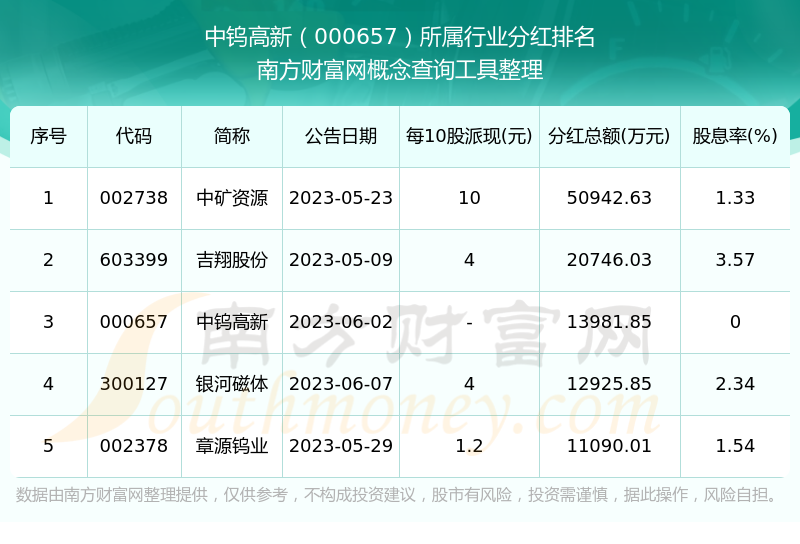Click the date 2023-05-29
The height and width of the screenshot is (544, 800).
point(341,446)
